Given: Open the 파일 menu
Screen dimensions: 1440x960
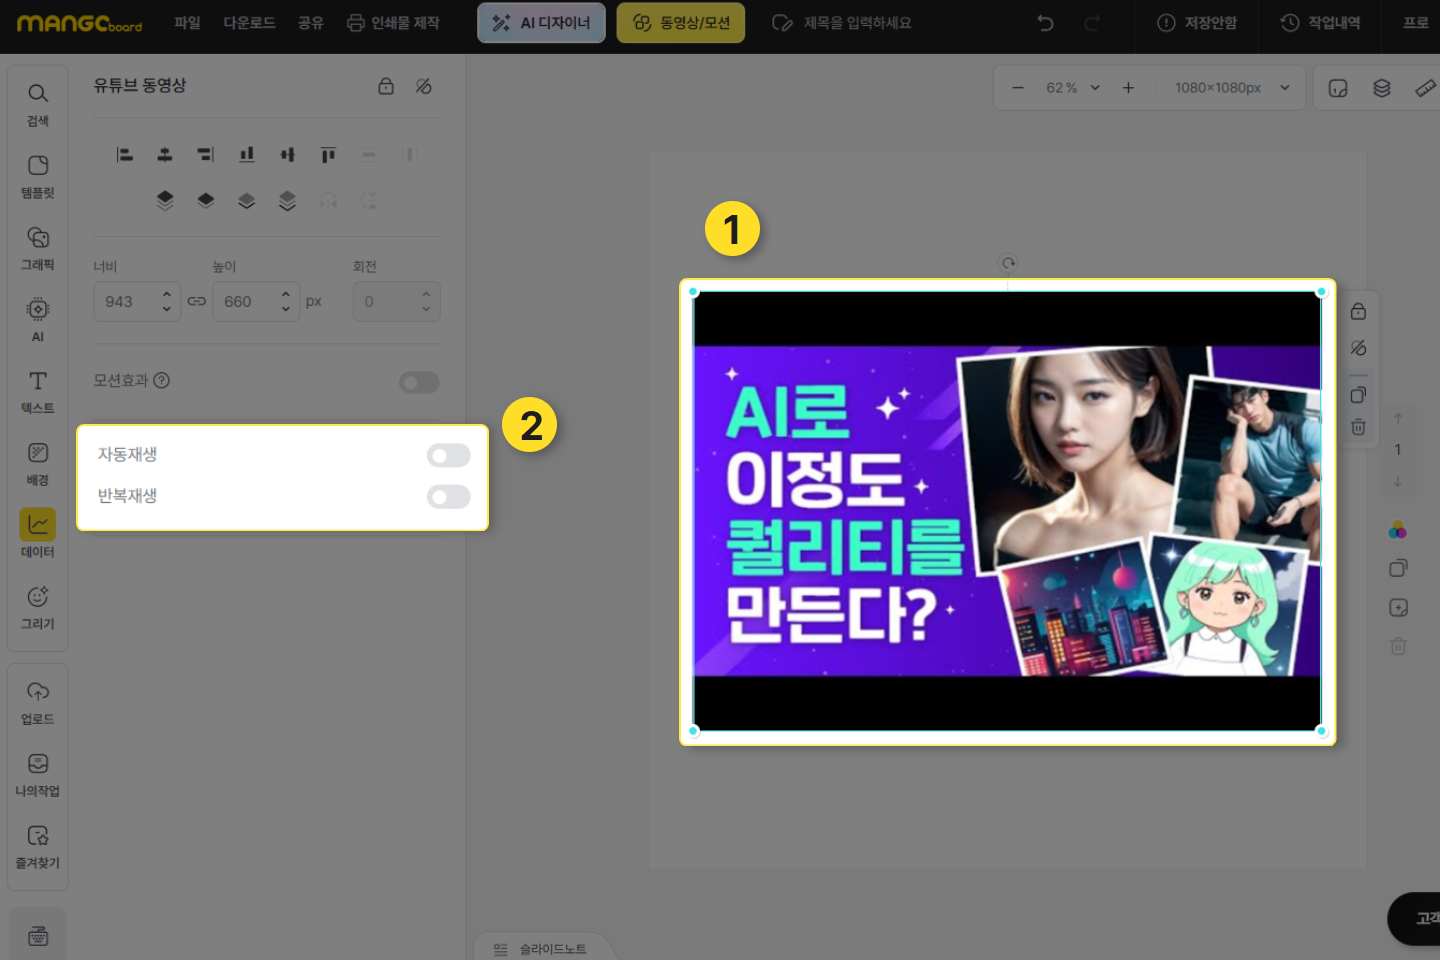Looking at the screenshot, I should coord(187,23).
